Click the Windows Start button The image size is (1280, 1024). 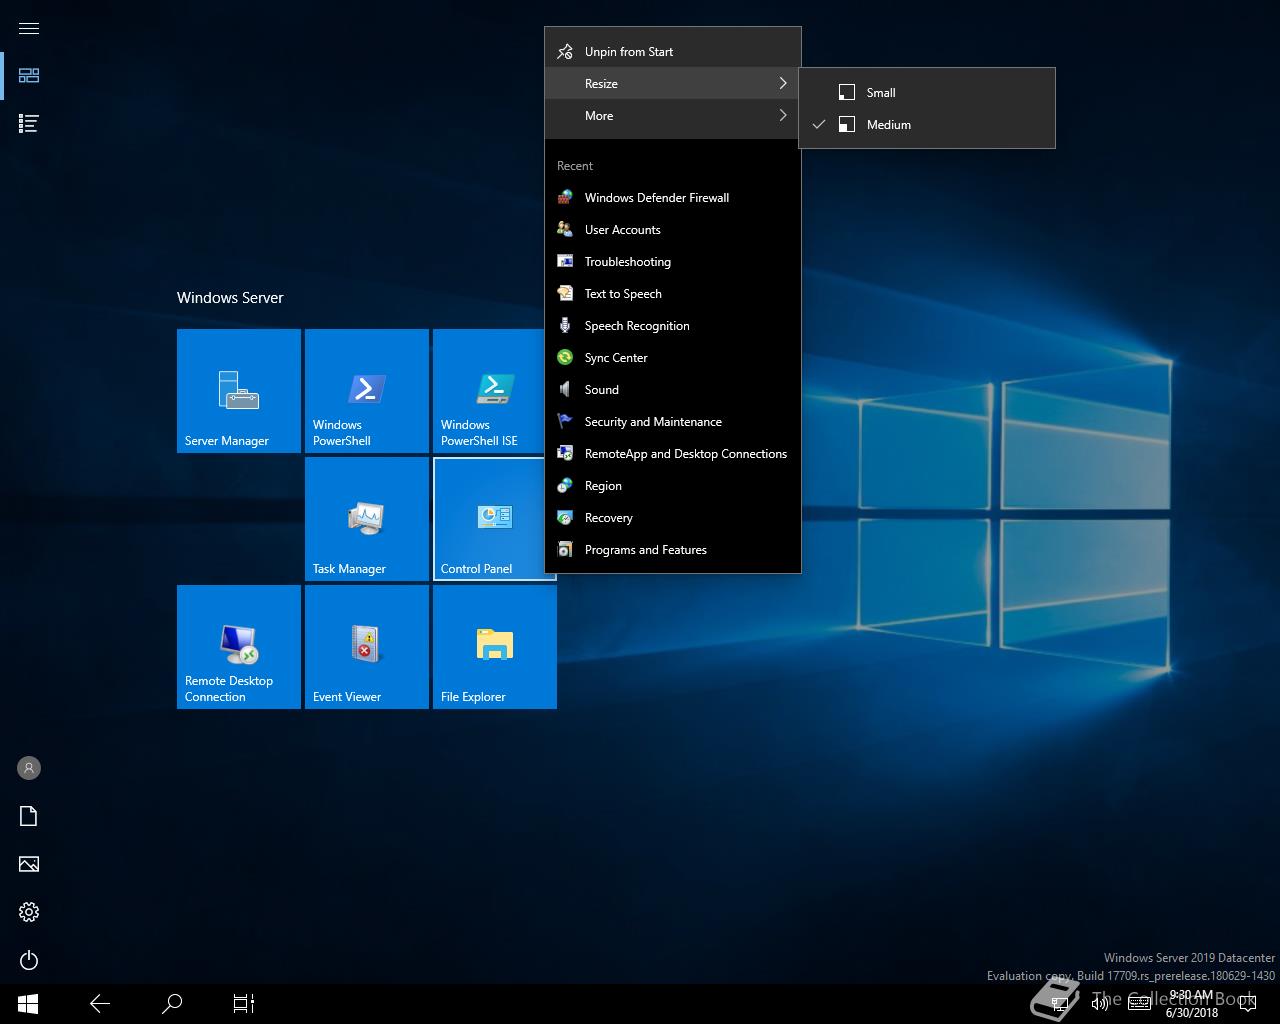click(28, 1004)
